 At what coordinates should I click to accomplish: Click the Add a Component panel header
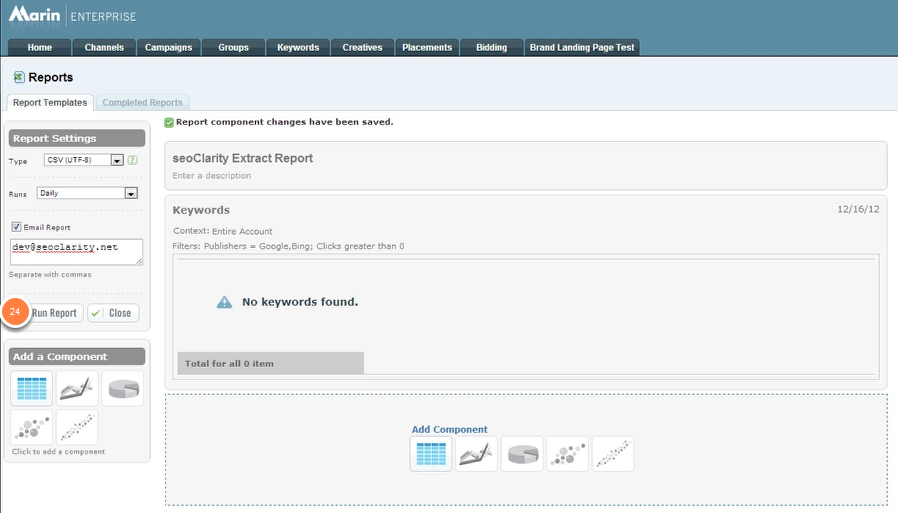pos(77,357)
